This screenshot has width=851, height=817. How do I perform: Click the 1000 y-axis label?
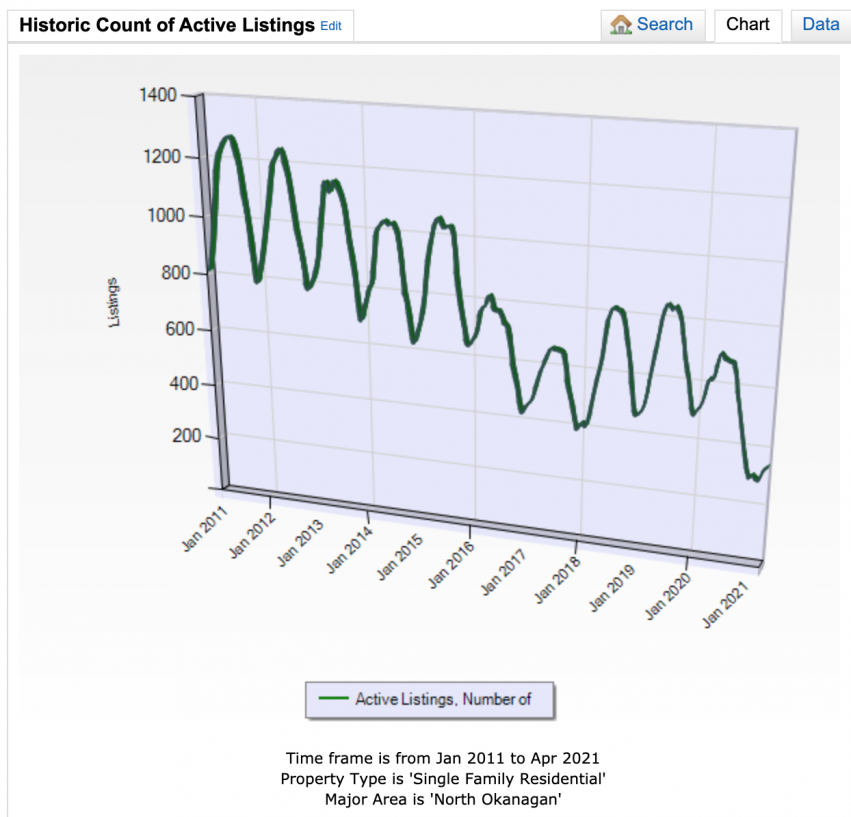click(x=166, y=216)
